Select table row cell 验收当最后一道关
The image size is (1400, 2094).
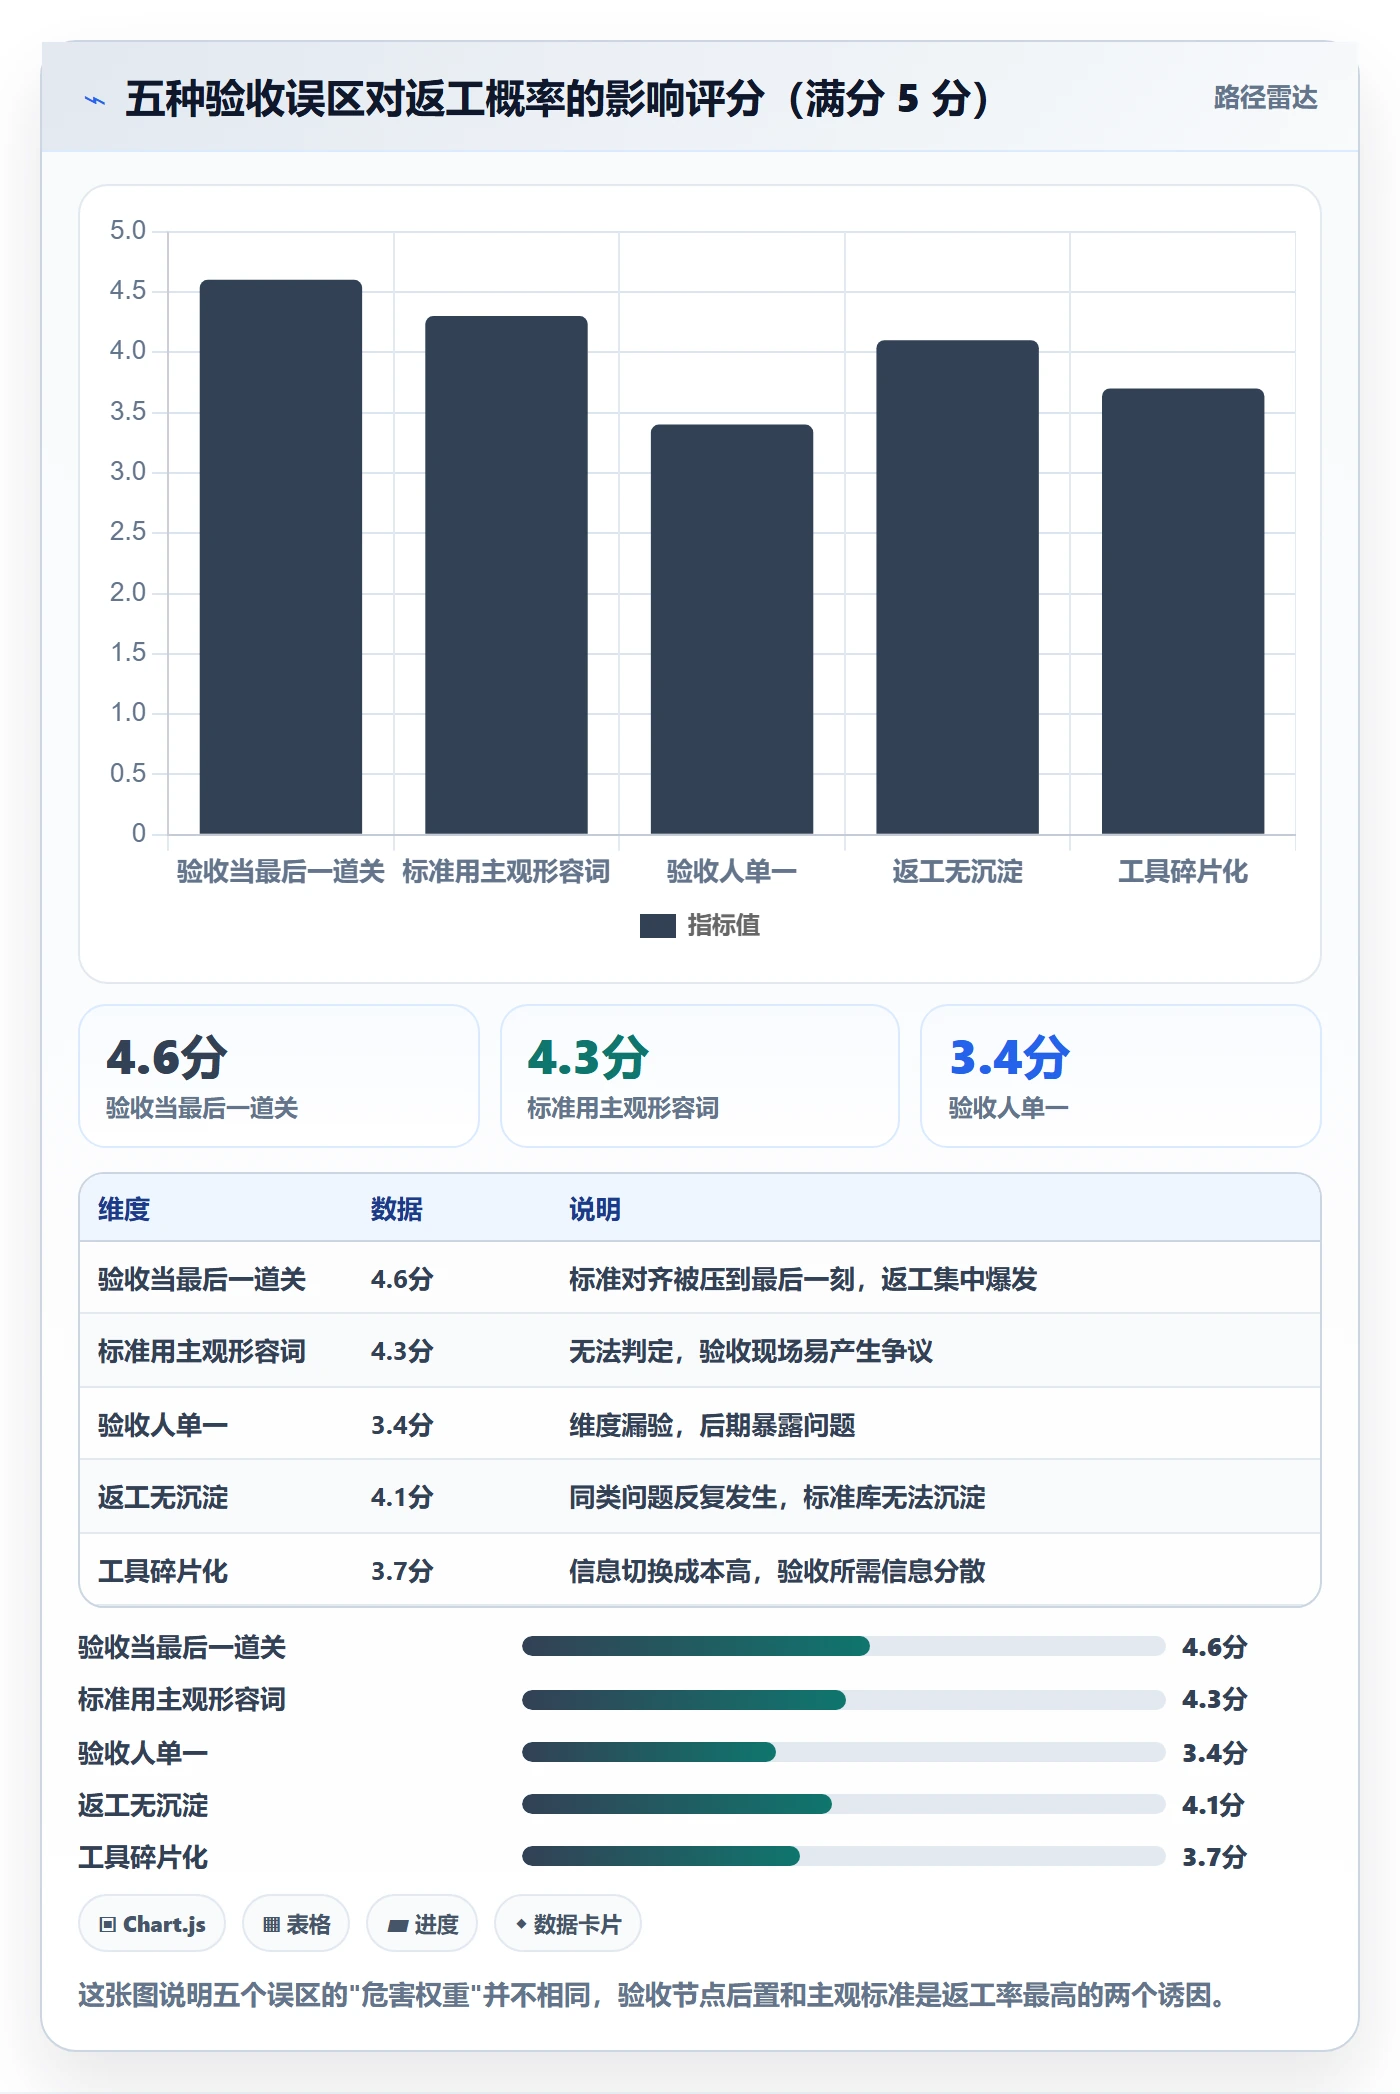(x=202, y=1279)
